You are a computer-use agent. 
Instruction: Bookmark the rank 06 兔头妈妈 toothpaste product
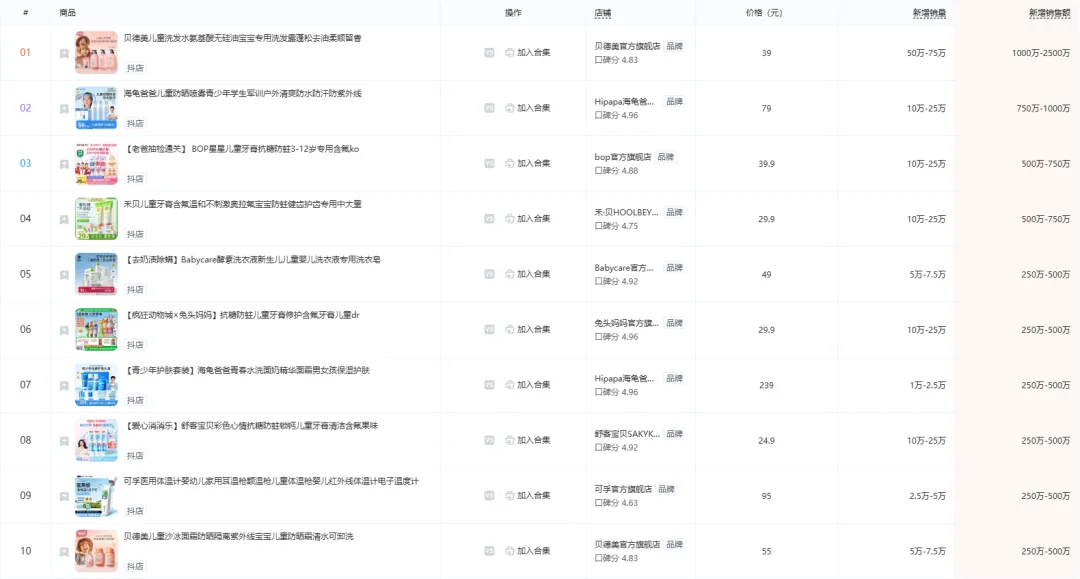click(64, 330)
